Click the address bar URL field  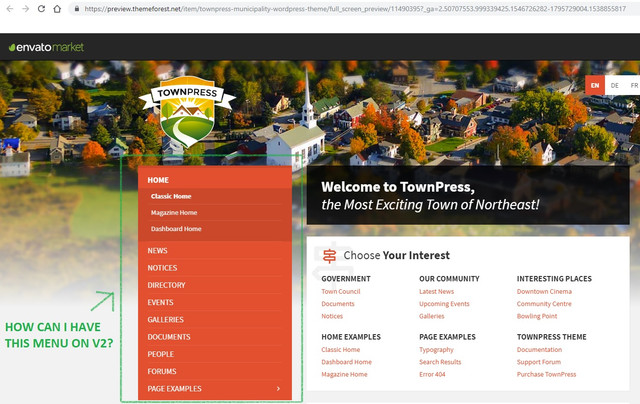click(x=355, y=9)
